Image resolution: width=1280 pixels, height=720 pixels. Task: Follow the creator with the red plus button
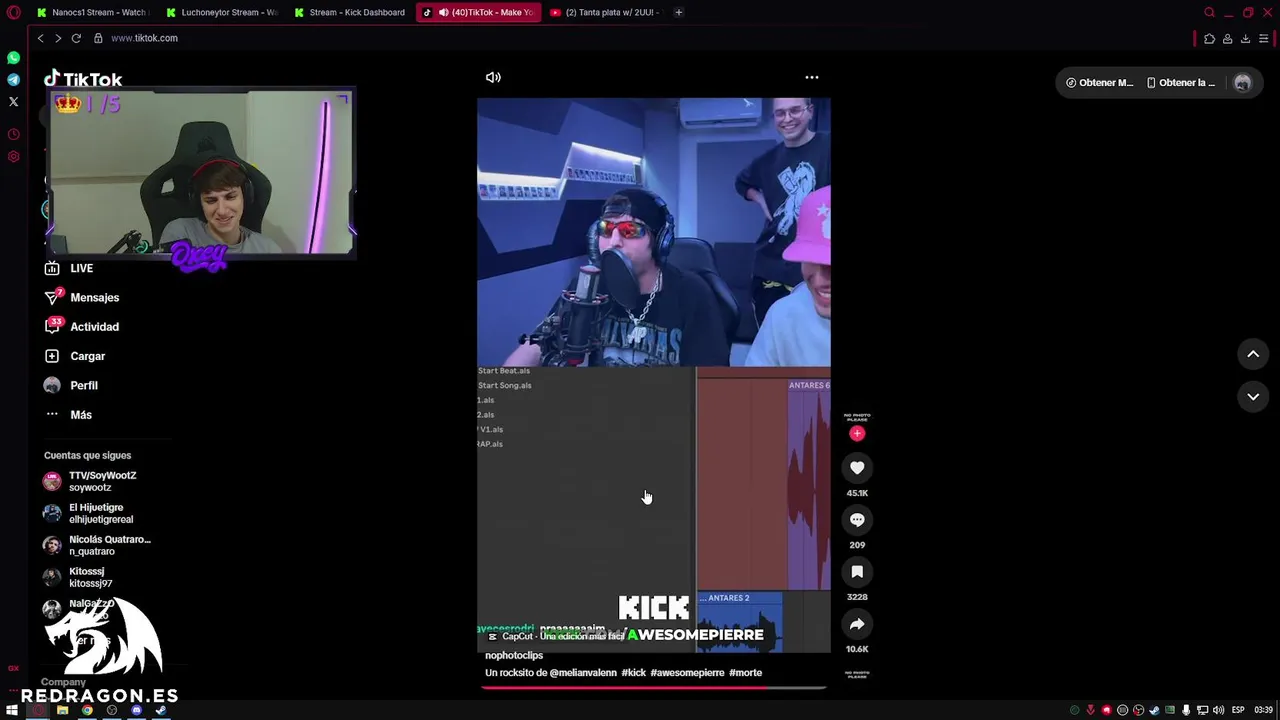pyautogui.click(x=857, y=433)
